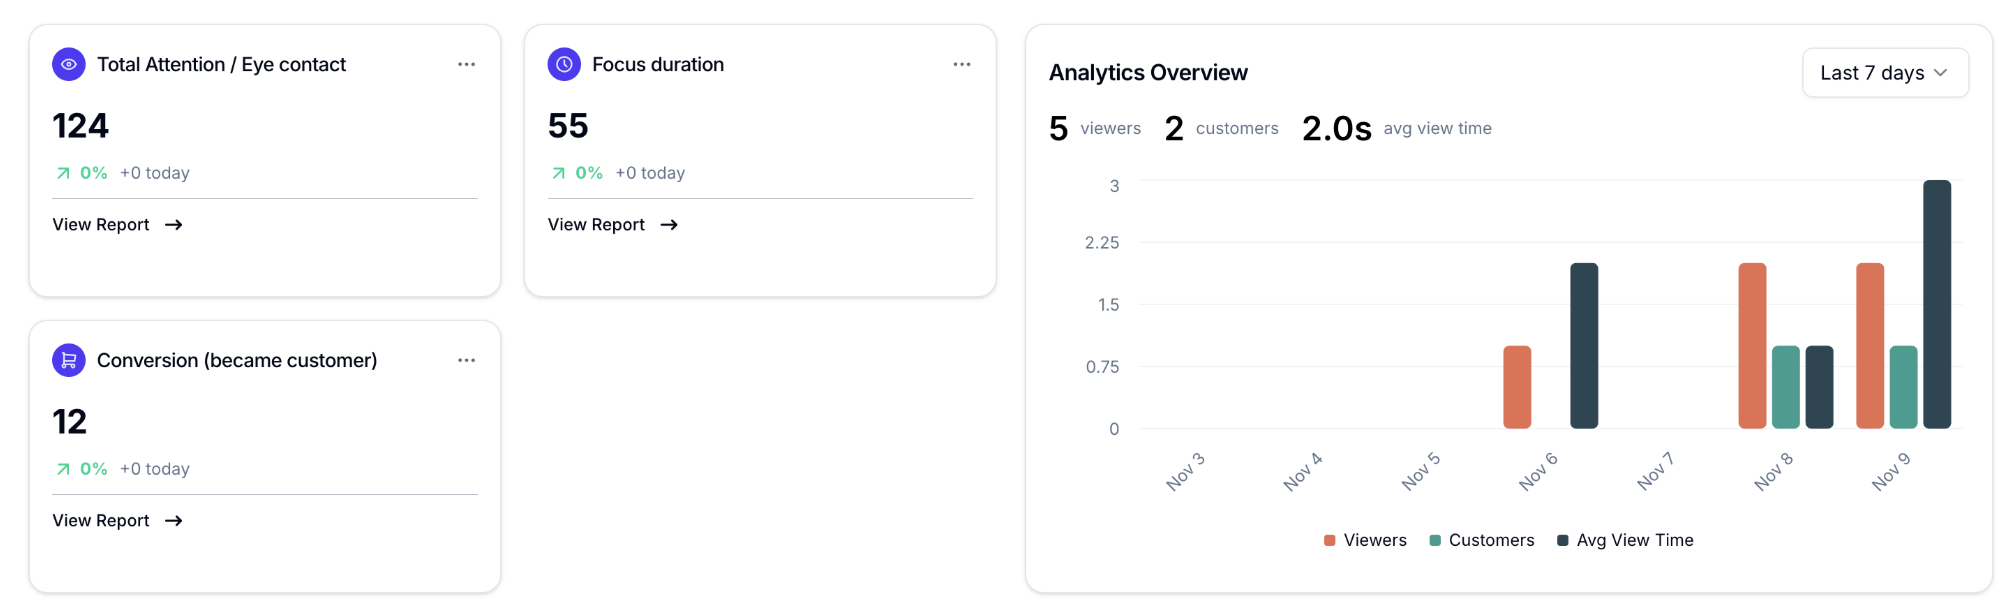Click the clock icon on Focus duration card
Image resolution: width=2014 pixels, height=606 pixels.
click(x=564, y=64)
